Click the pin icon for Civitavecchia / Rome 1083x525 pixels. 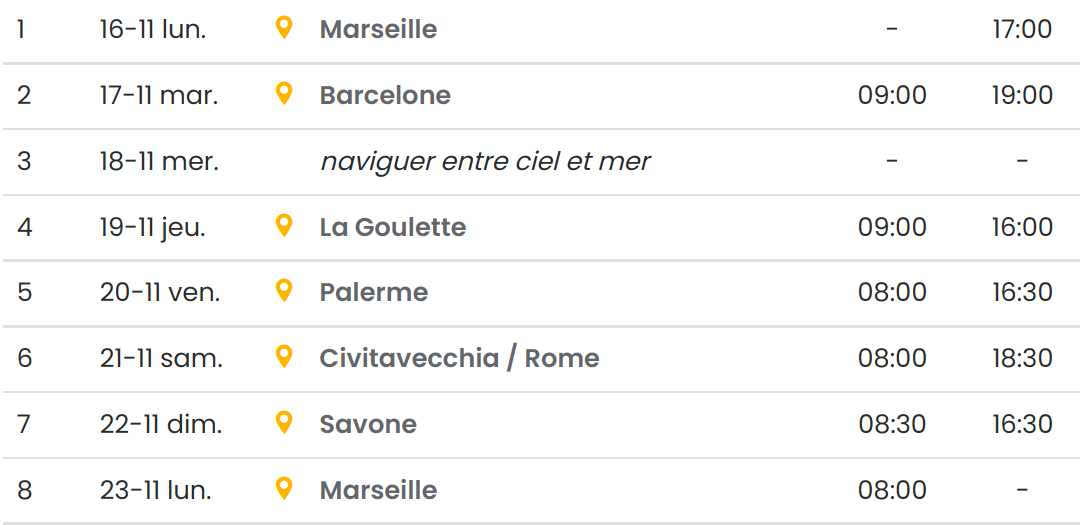pyautogui.click(x=284, y=357)
